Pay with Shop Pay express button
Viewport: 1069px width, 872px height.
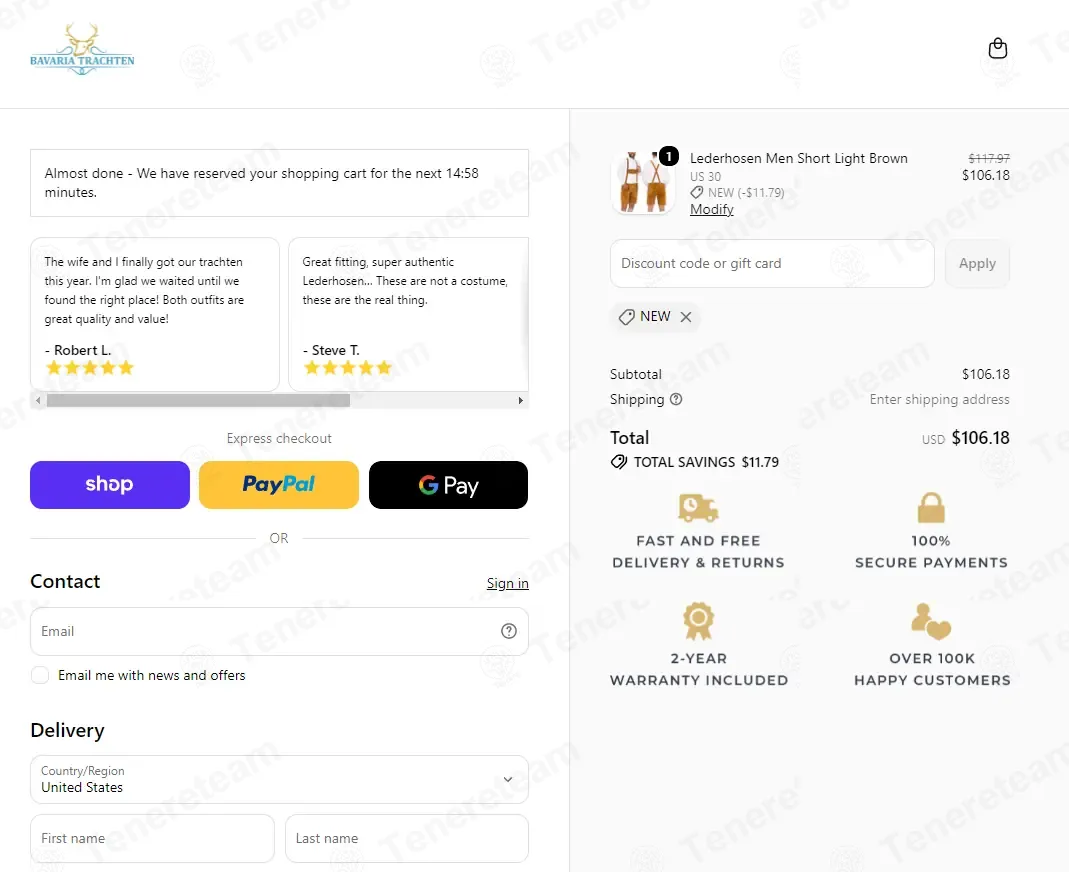click(x=110, y=485)
